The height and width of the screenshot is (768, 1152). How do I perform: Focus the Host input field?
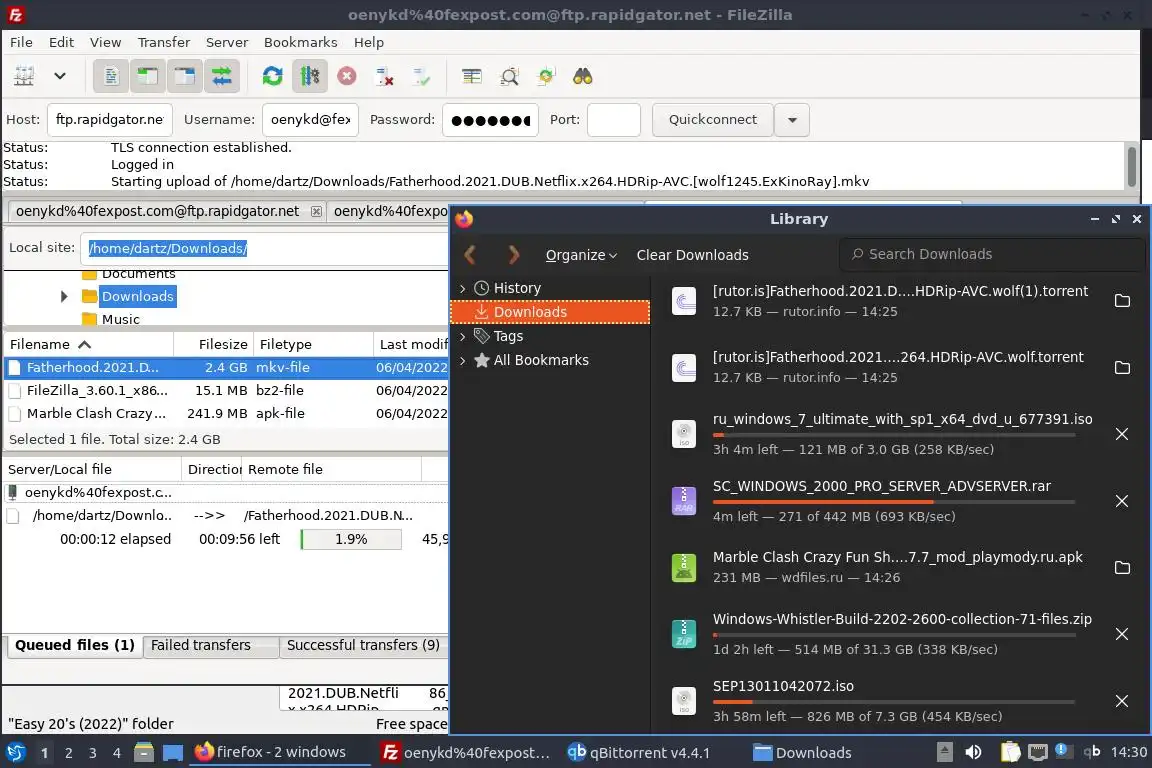109,120
